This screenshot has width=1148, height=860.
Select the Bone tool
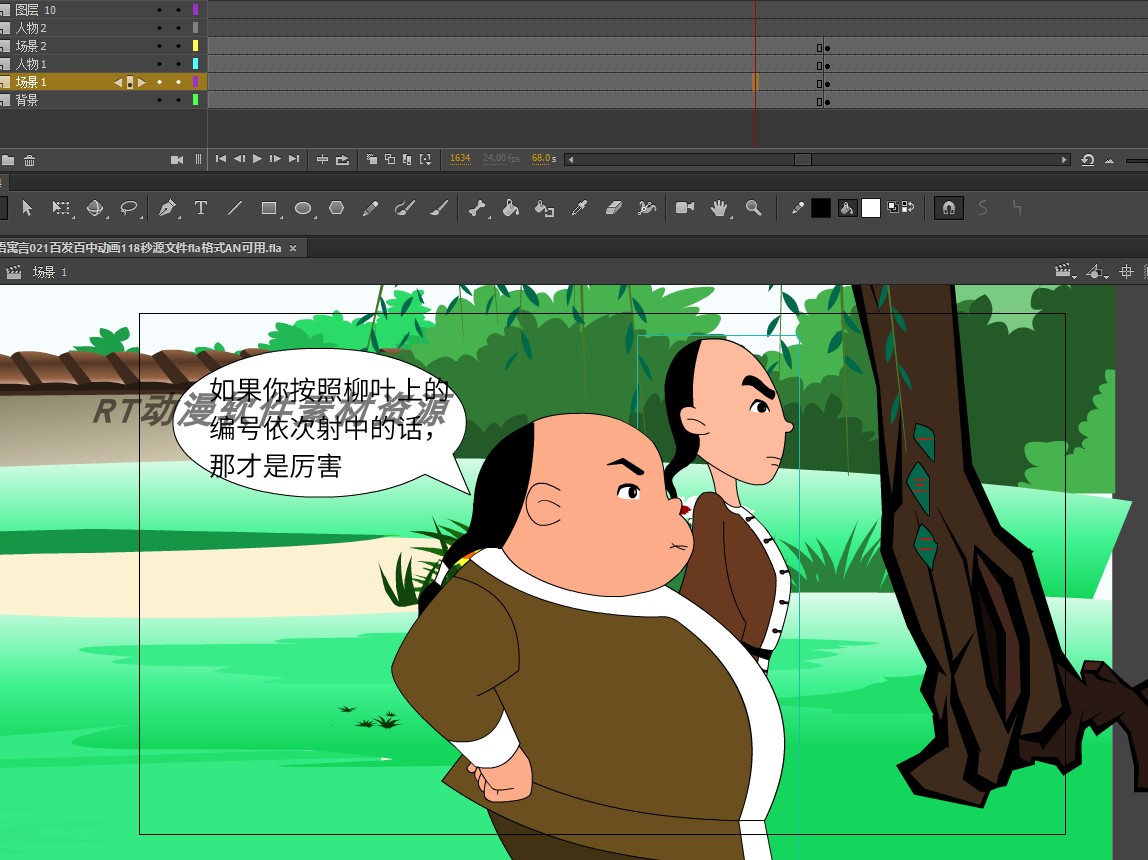(477, 209)
